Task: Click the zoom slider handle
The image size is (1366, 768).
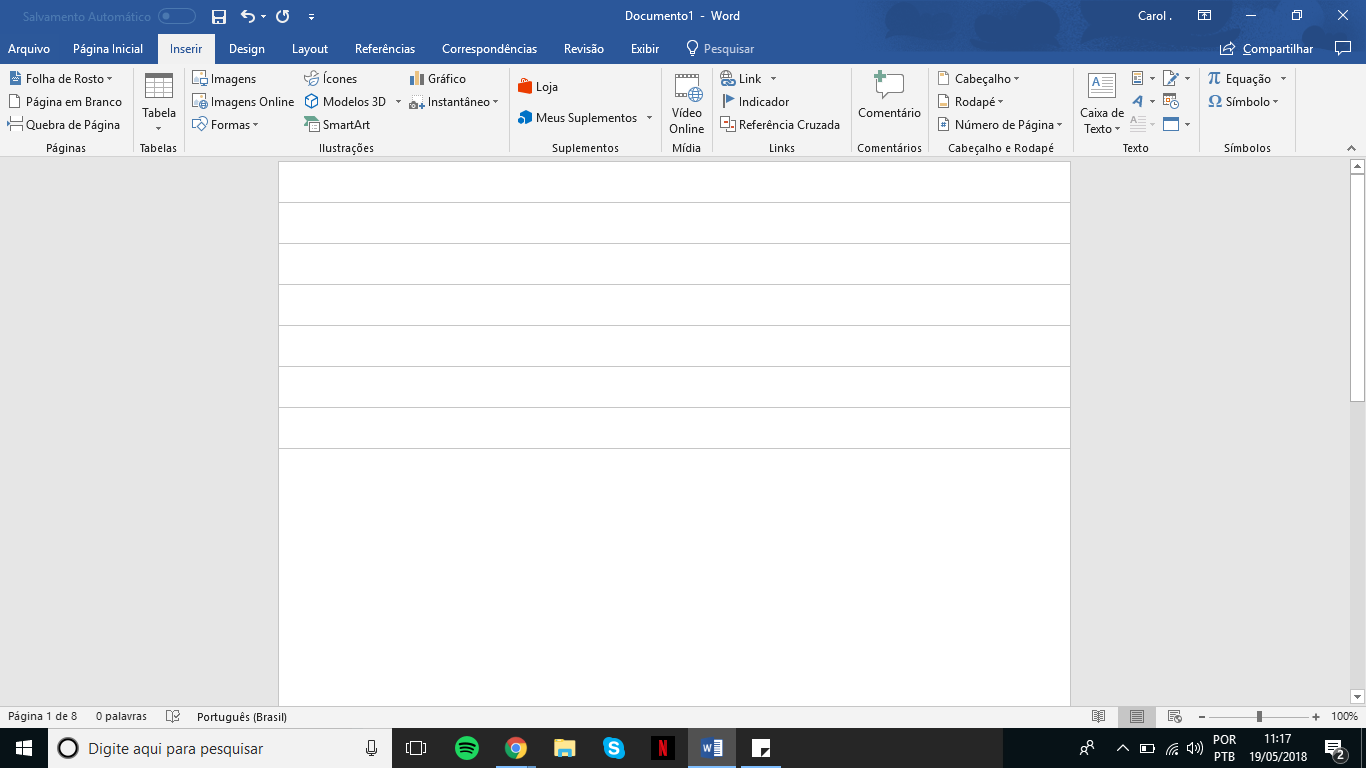Action: click(x=1259, y=716)
